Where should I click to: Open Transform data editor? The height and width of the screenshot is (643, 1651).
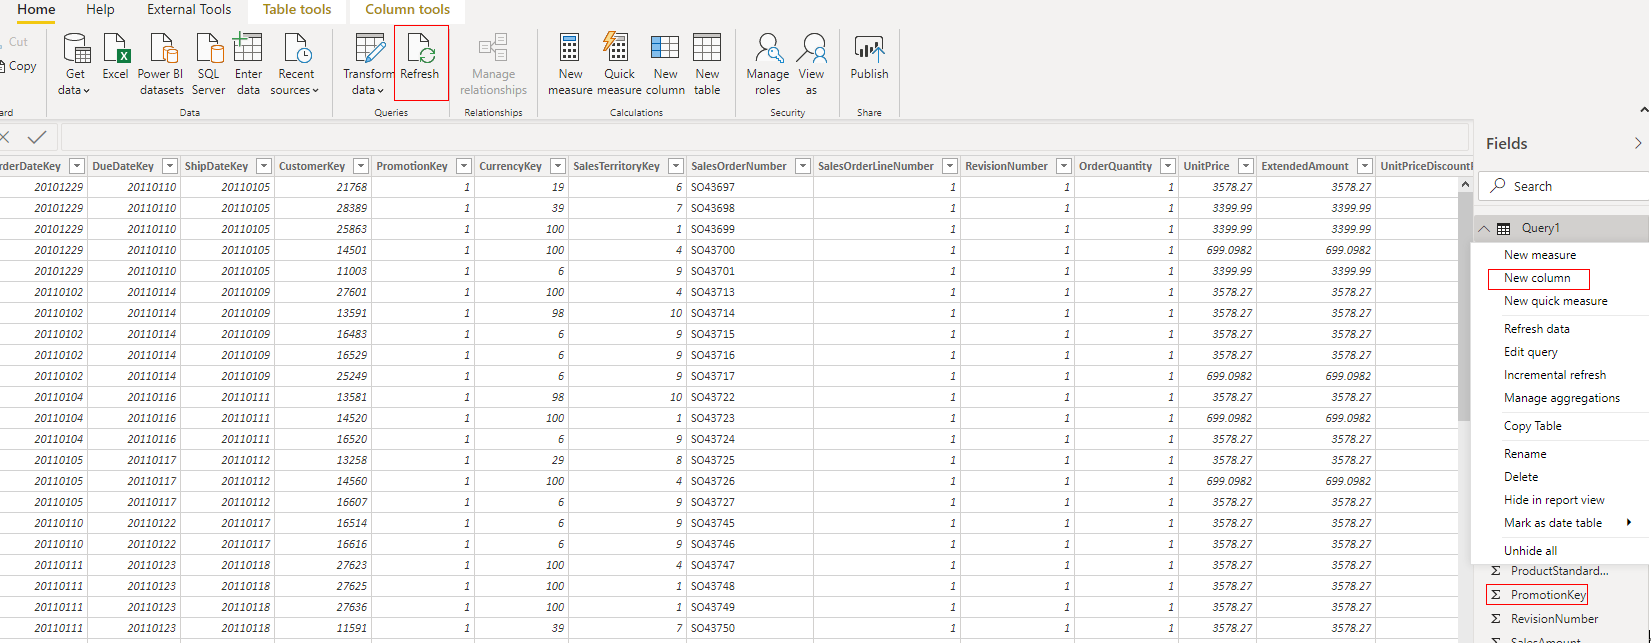(x=368, y=64)
